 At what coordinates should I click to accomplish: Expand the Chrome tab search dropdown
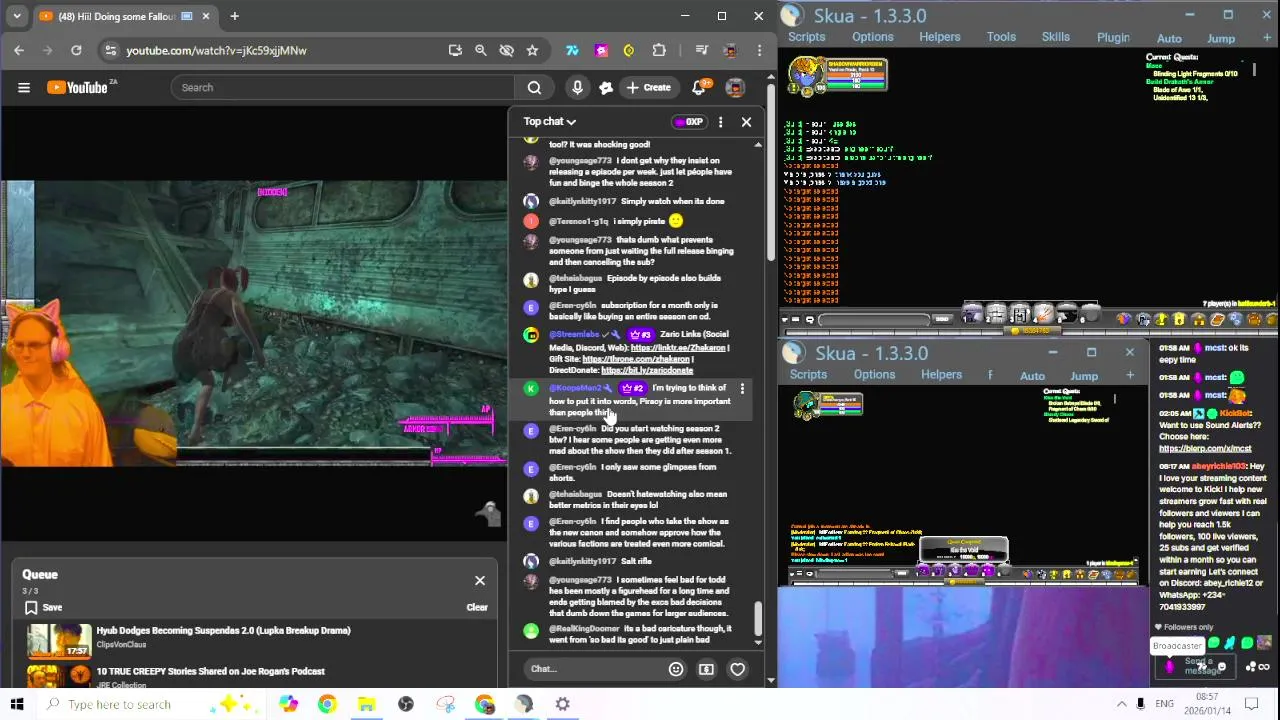pyautogui.click(x=17, y=16)
